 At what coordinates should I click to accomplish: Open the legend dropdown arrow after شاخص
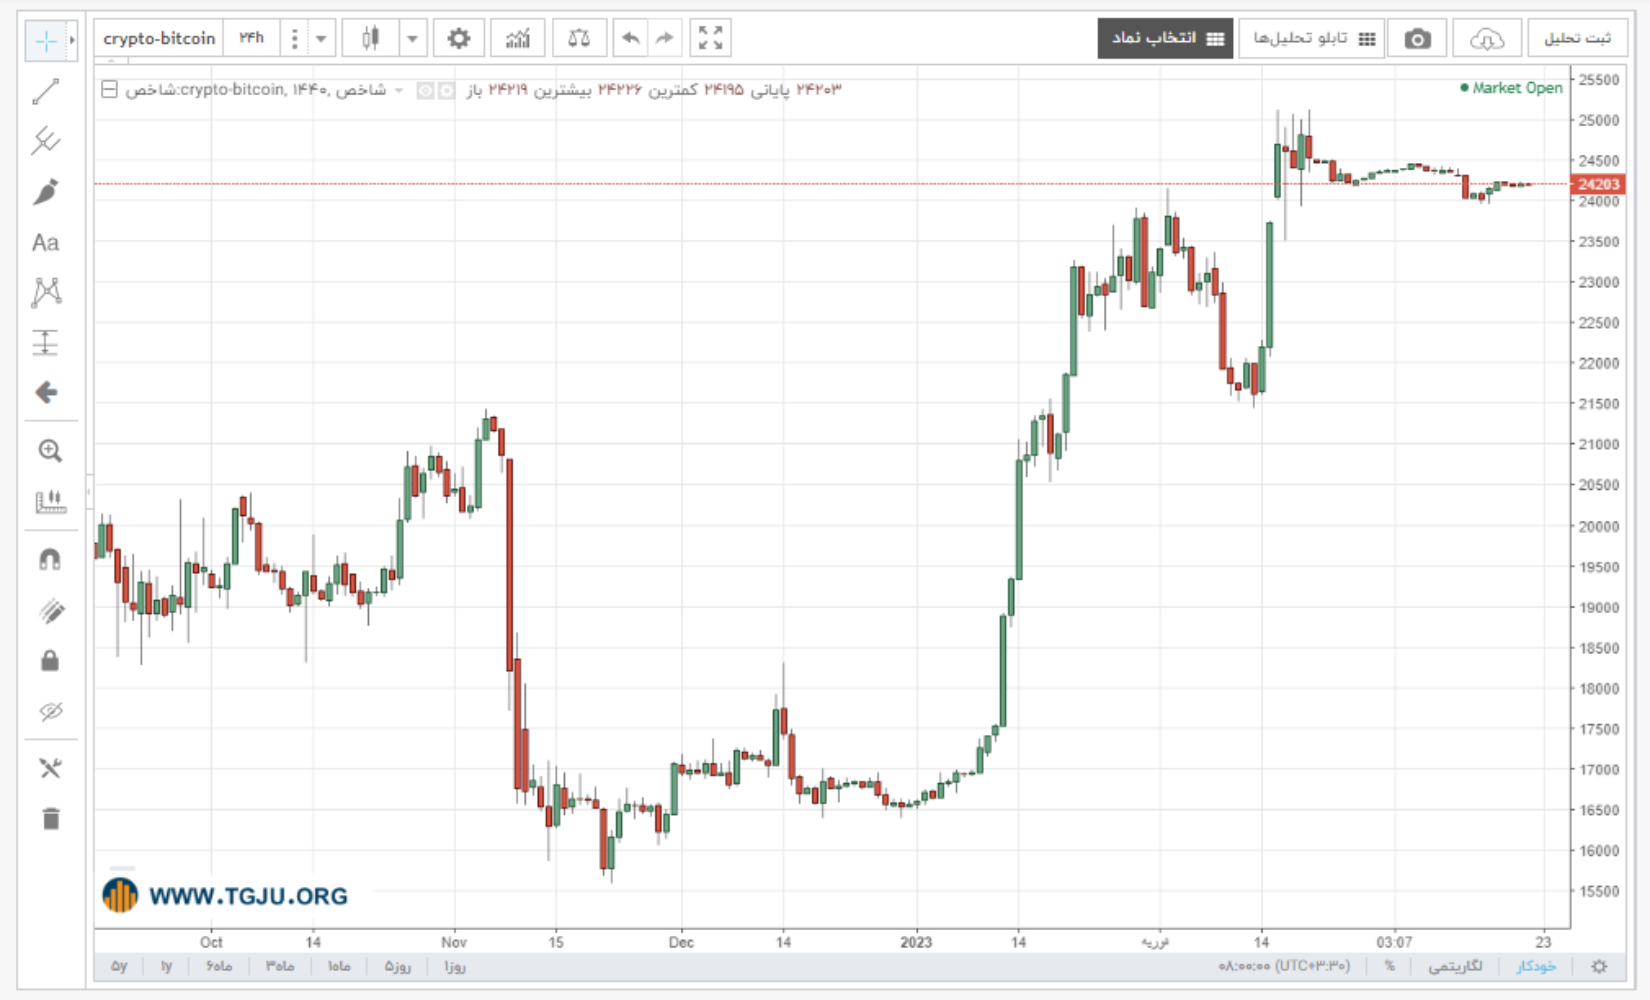coord(399,90)
